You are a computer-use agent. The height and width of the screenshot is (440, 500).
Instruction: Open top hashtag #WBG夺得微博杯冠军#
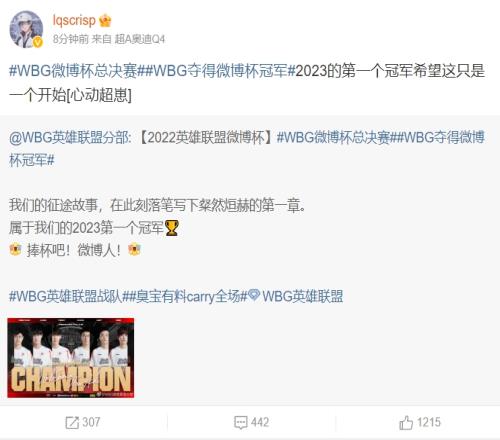point(216,71)
